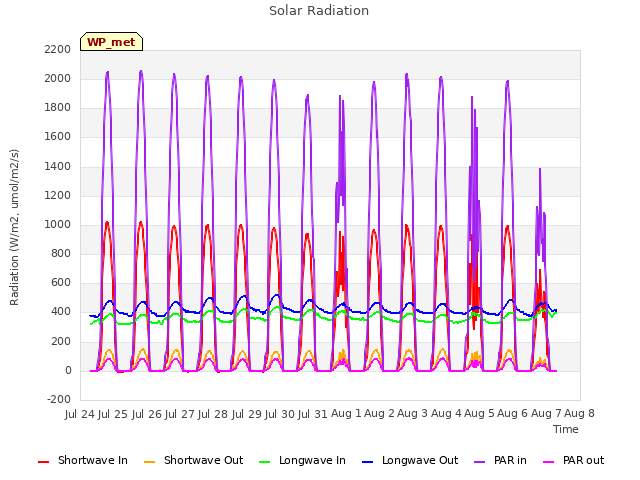Click the Aug 3 x-axis date label
This screenshot has width=640, height=480.
(x=412, y=414)
